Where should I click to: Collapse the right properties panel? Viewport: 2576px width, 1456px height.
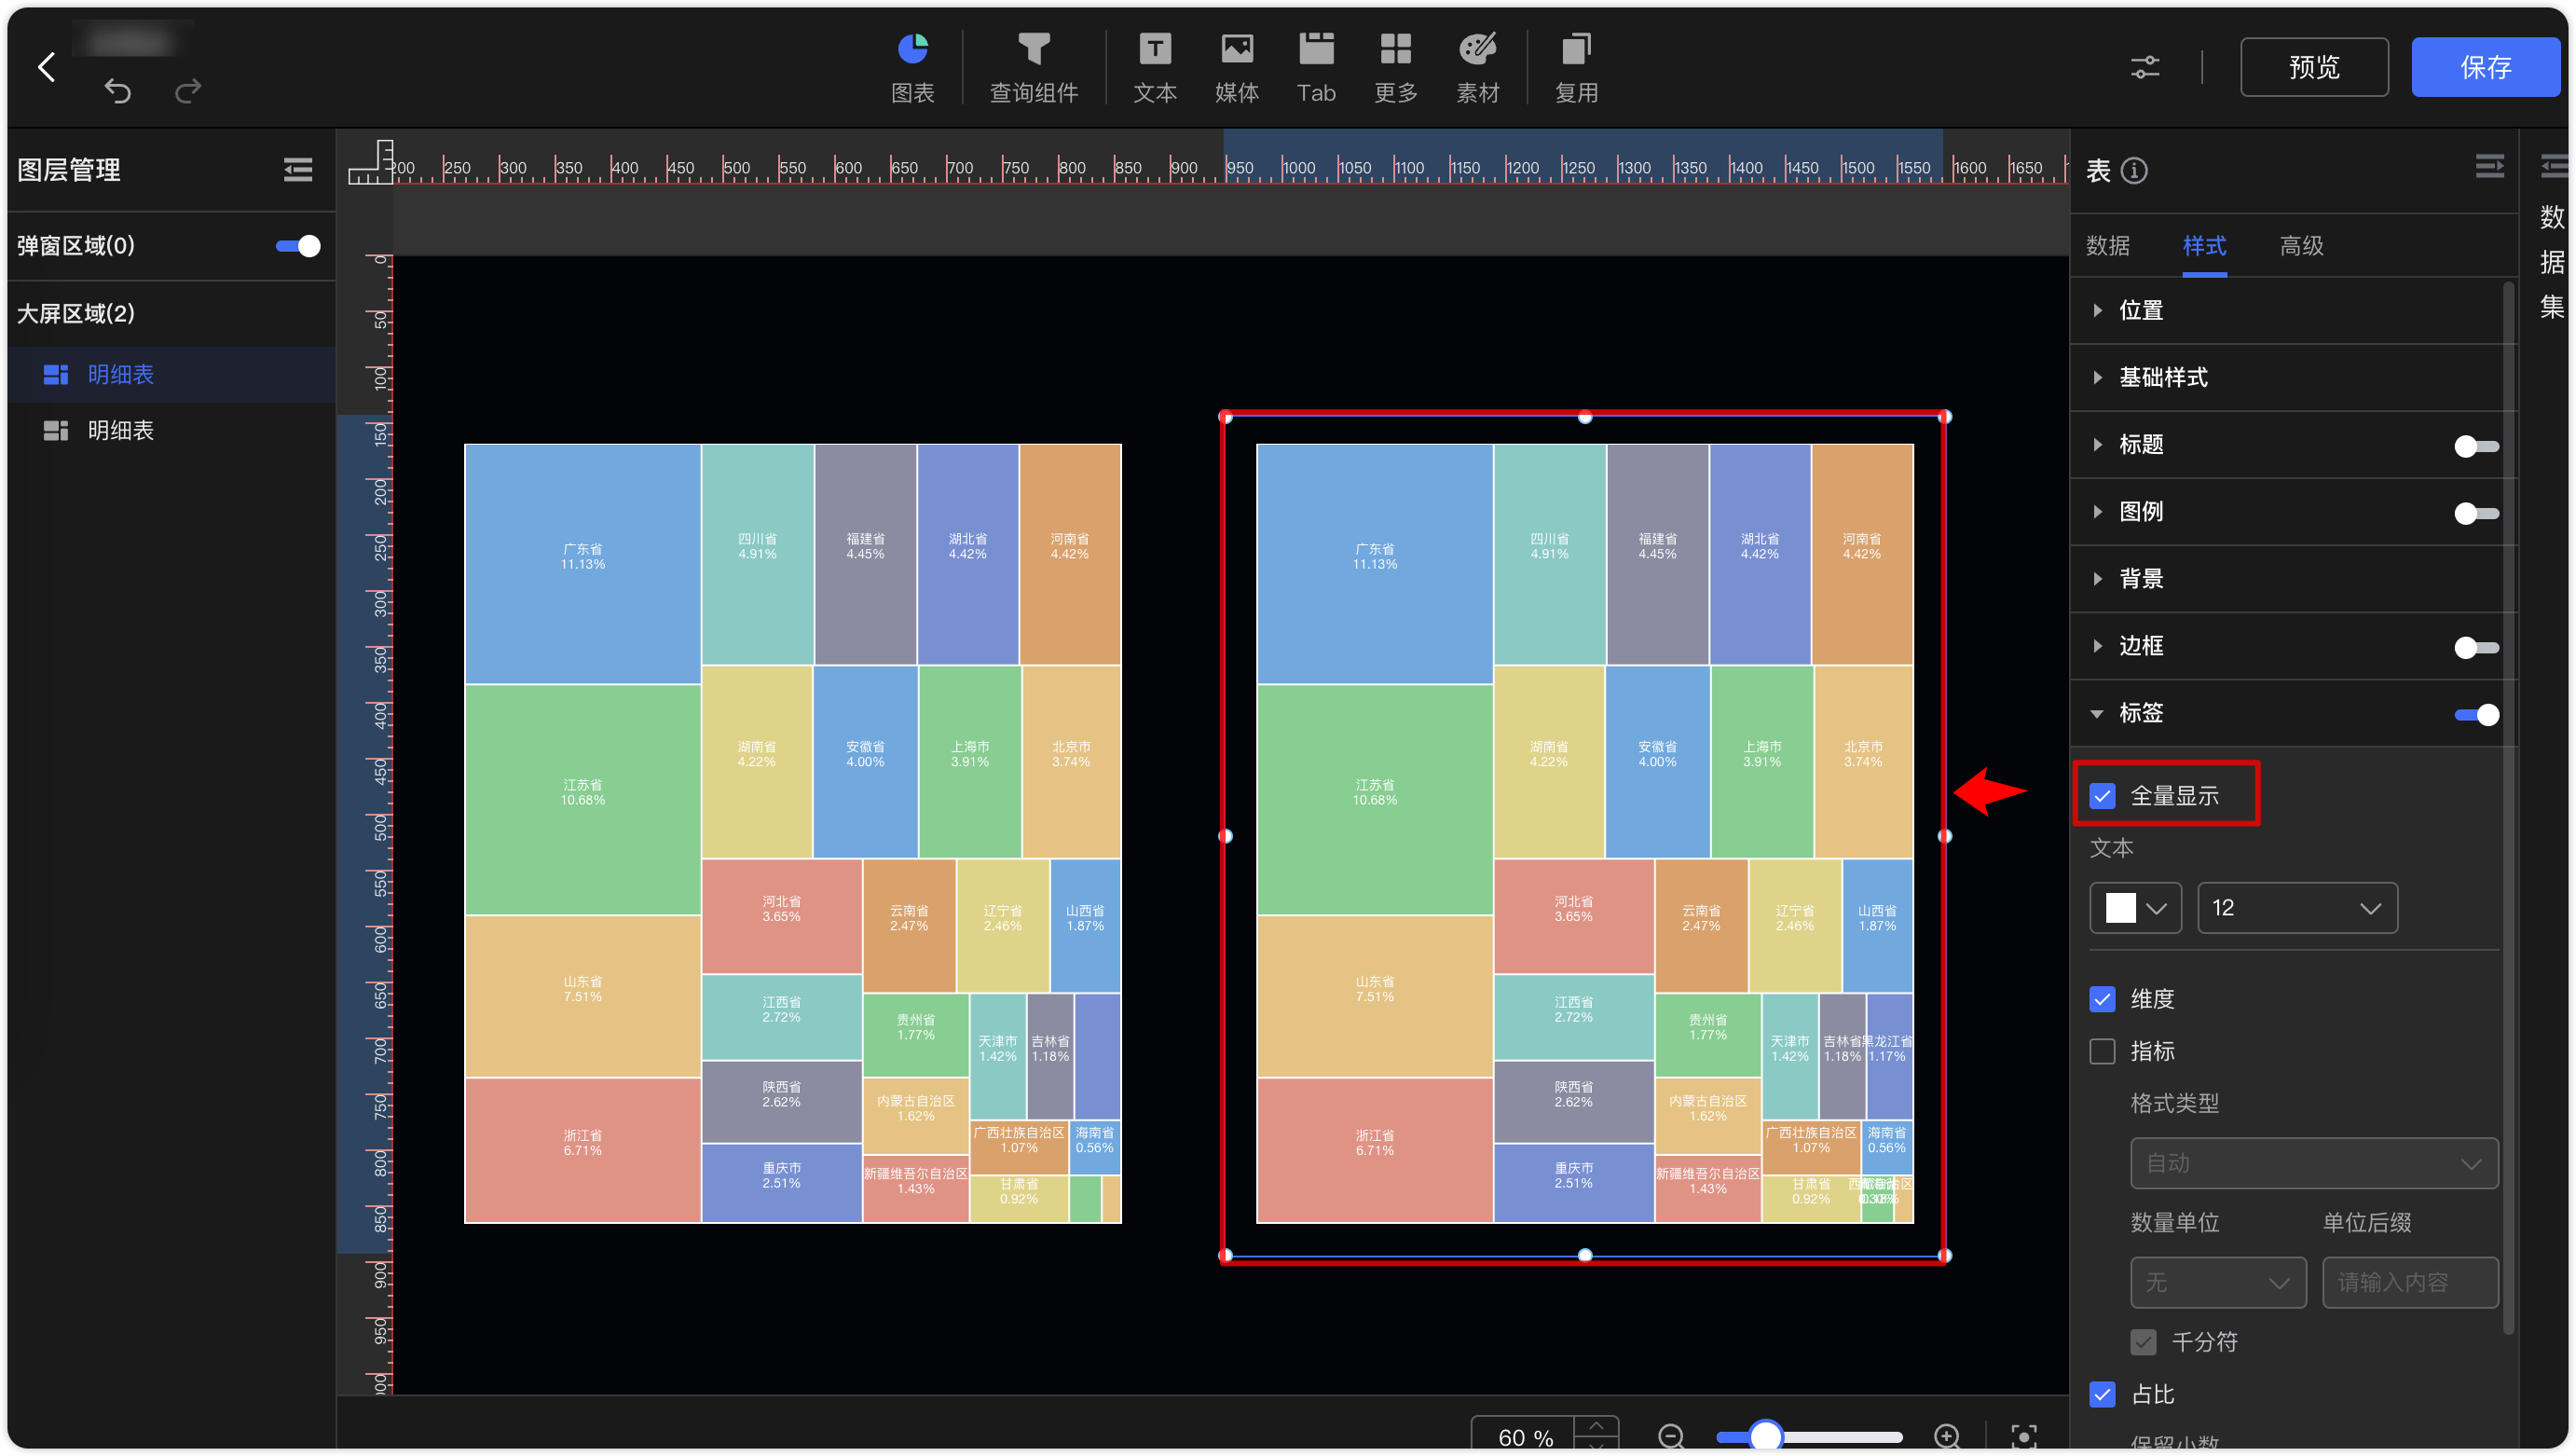pyautogui.click(x=2489, y=166)
